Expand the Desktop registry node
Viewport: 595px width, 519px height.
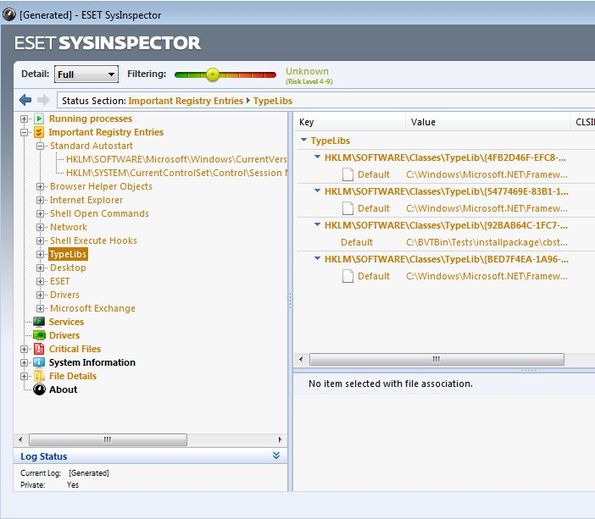pos(40,268)
